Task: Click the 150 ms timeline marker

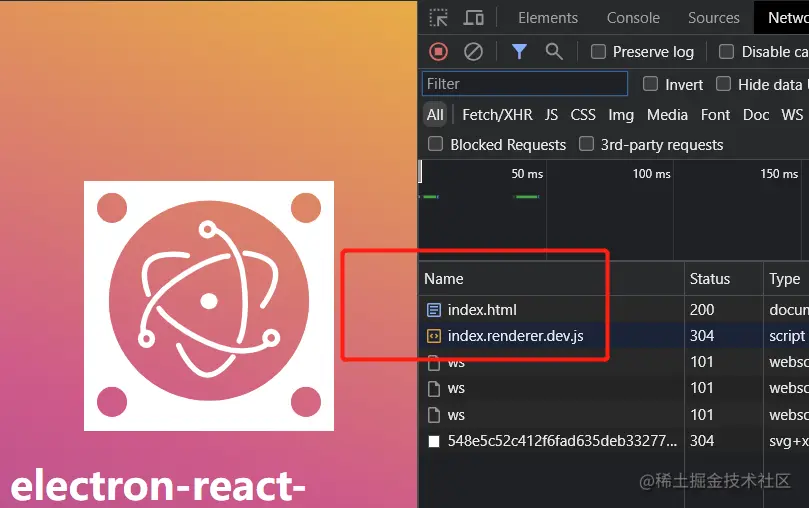Action: [779, 174]
